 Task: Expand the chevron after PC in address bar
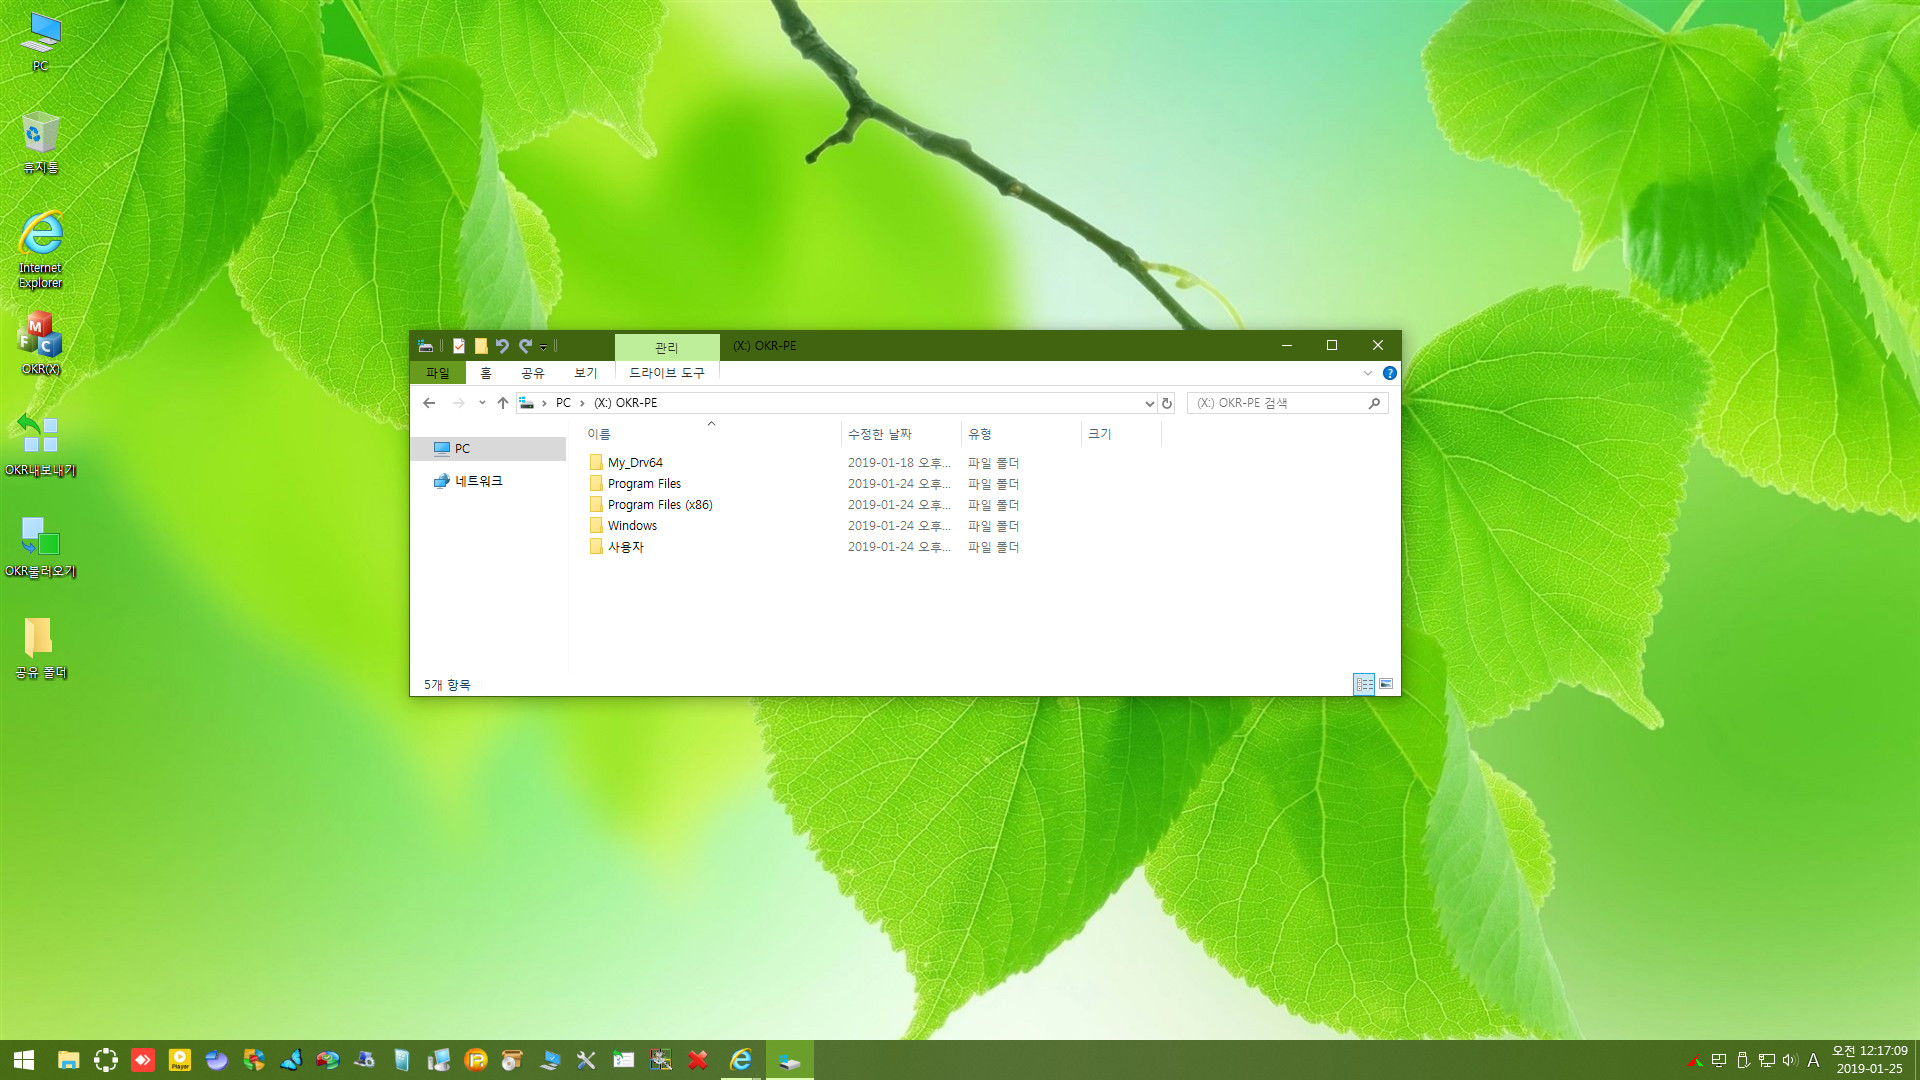click(582, 403)
